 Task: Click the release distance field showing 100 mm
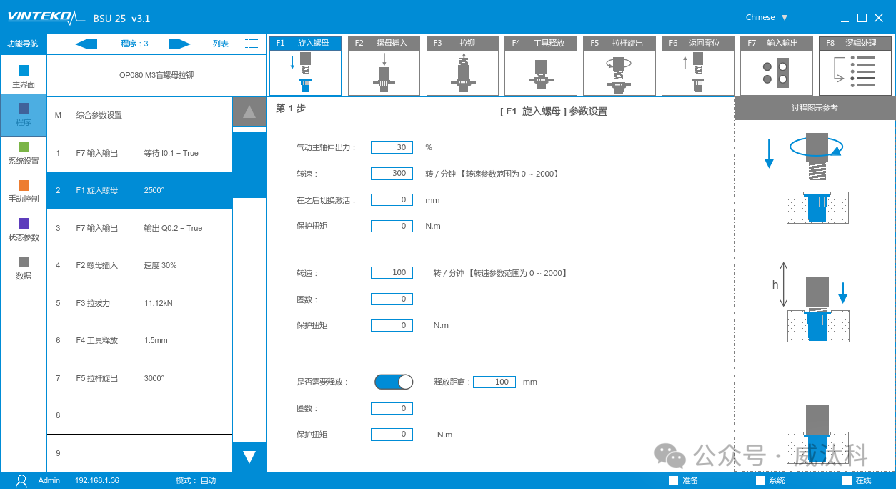[x=495, y=382]
